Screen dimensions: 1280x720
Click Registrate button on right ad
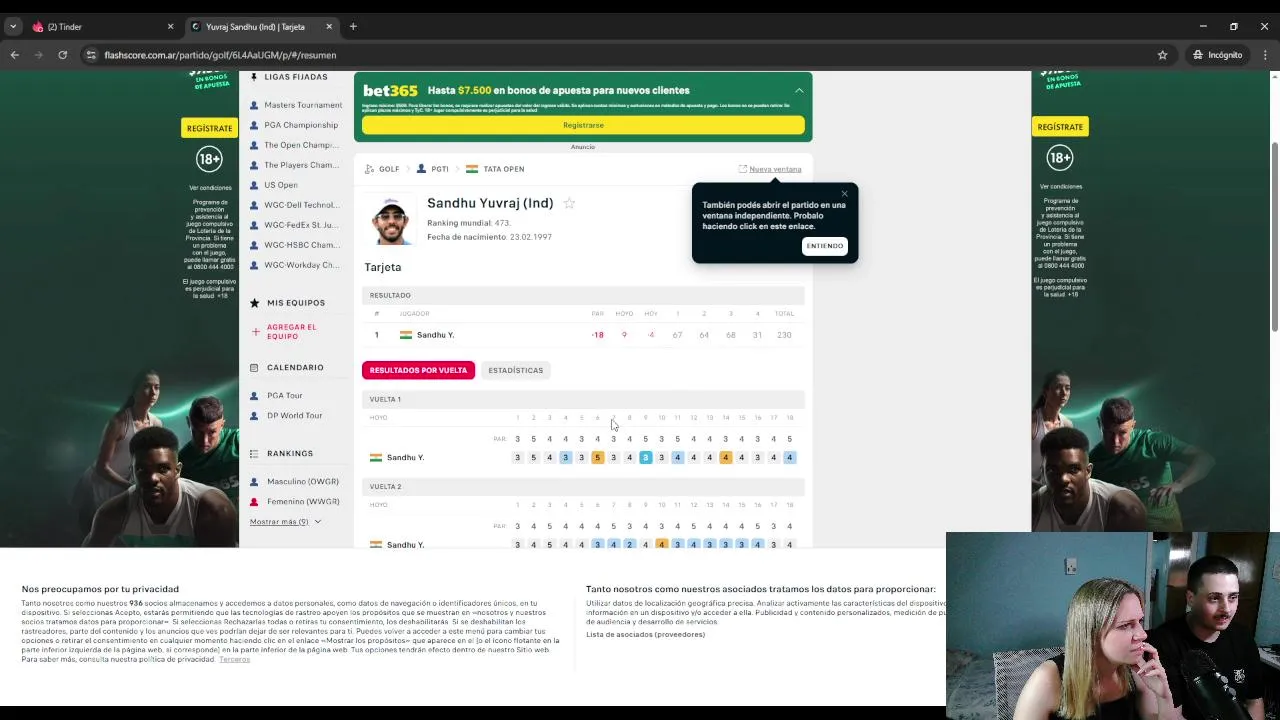(1060, 127)
